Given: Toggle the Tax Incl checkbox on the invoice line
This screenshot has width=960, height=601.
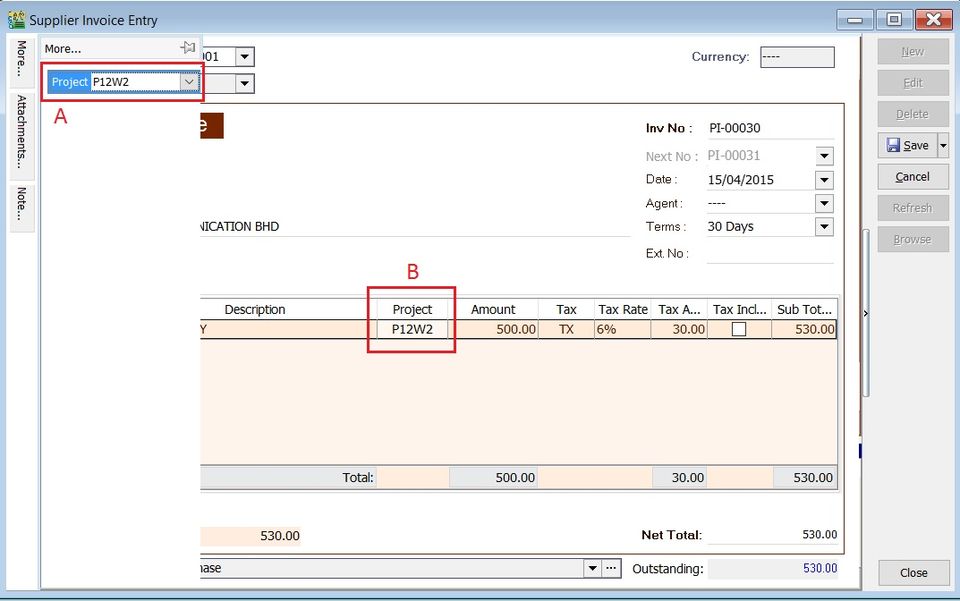Looking at the screenshot, I should 738,329.
